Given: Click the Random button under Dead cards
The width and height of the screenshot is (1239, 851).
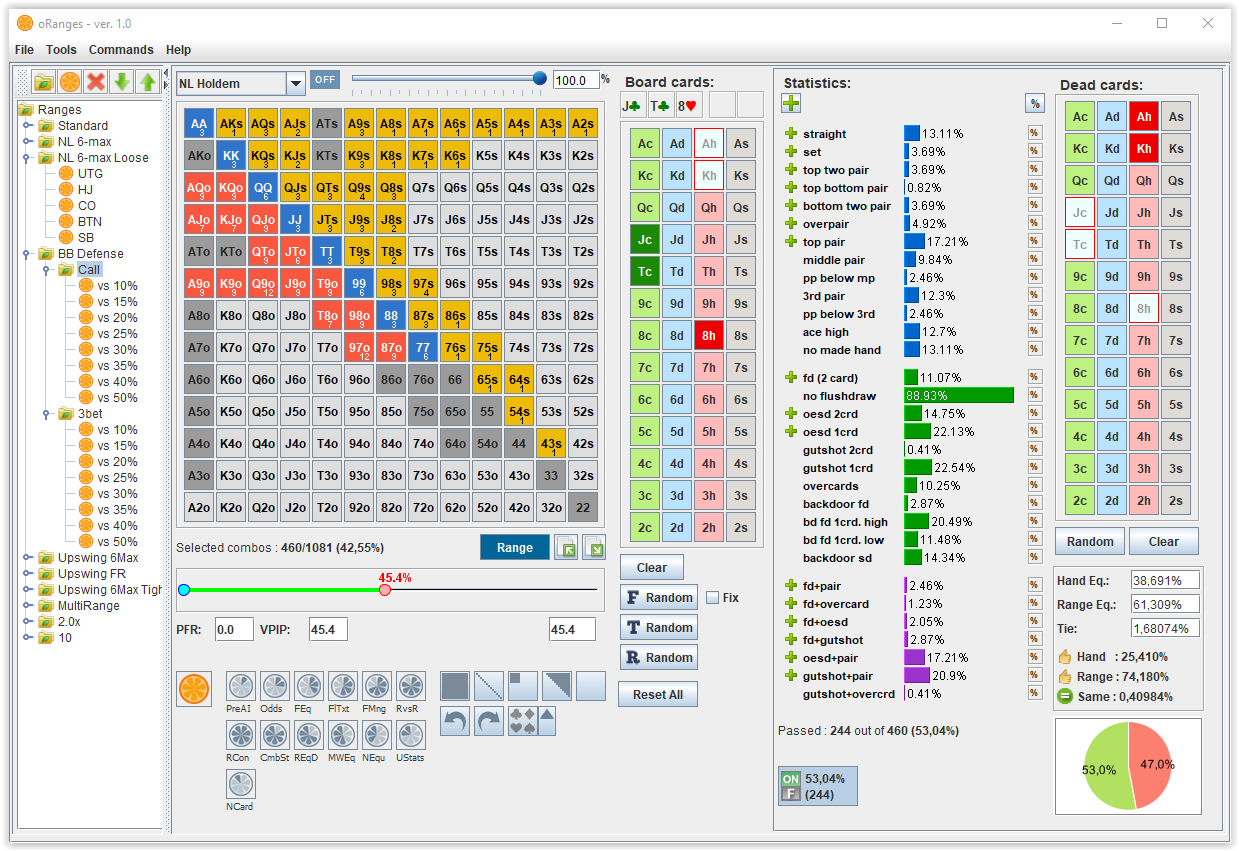Looking at the screenshot, I should tap(1090, 541).
